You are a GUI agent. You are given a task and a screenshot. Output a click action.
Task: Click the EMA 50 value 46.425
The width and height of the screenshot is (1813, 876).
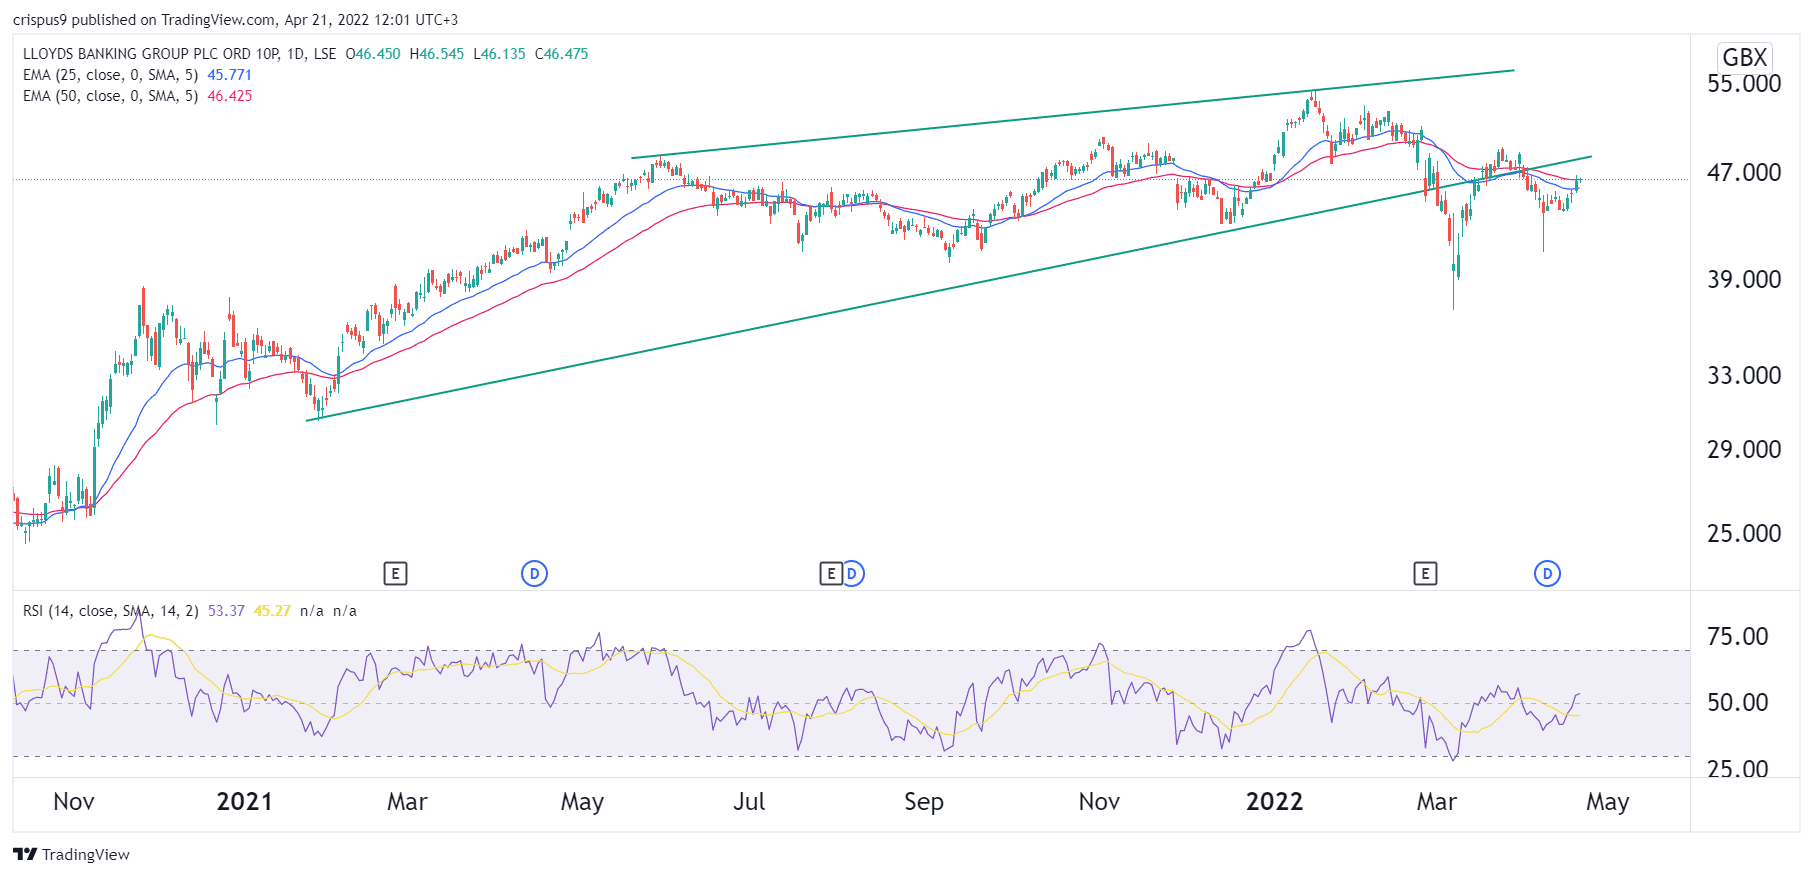229,96
